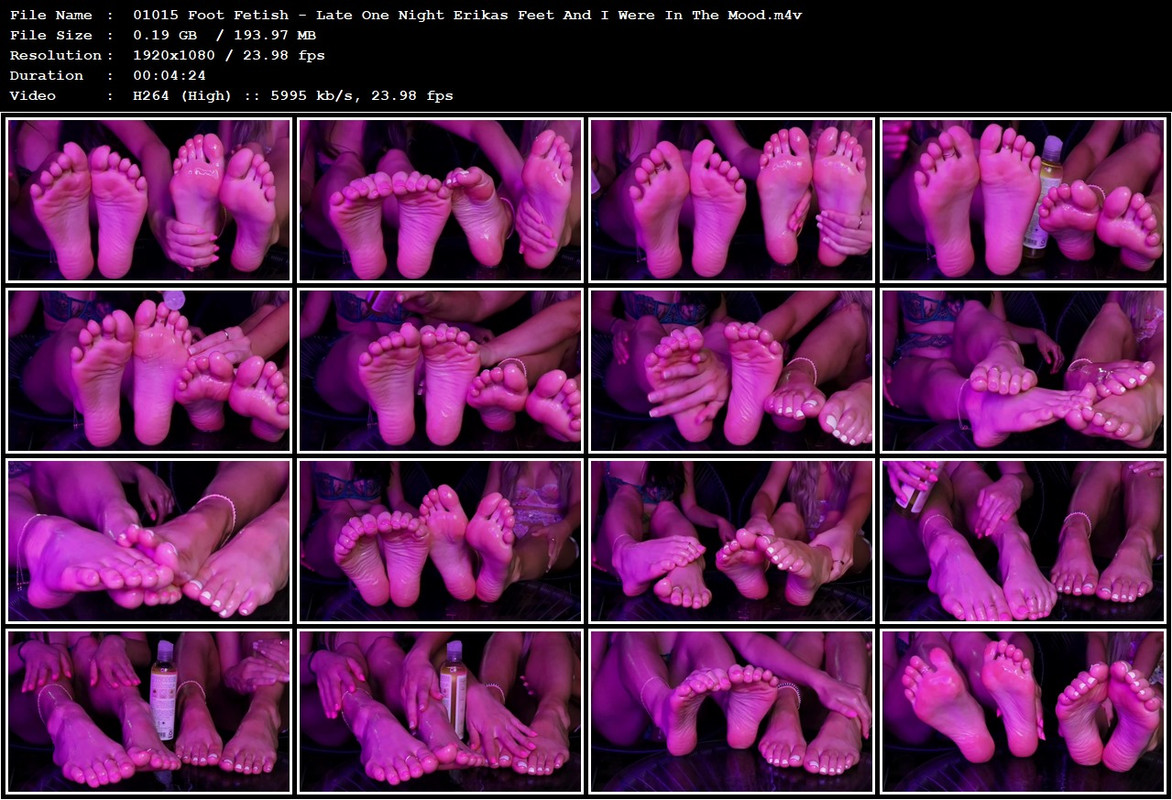This screenshot has height=800, width=1172.
Task: Open the third thumbnail in the third row
Action: (732, 541)
